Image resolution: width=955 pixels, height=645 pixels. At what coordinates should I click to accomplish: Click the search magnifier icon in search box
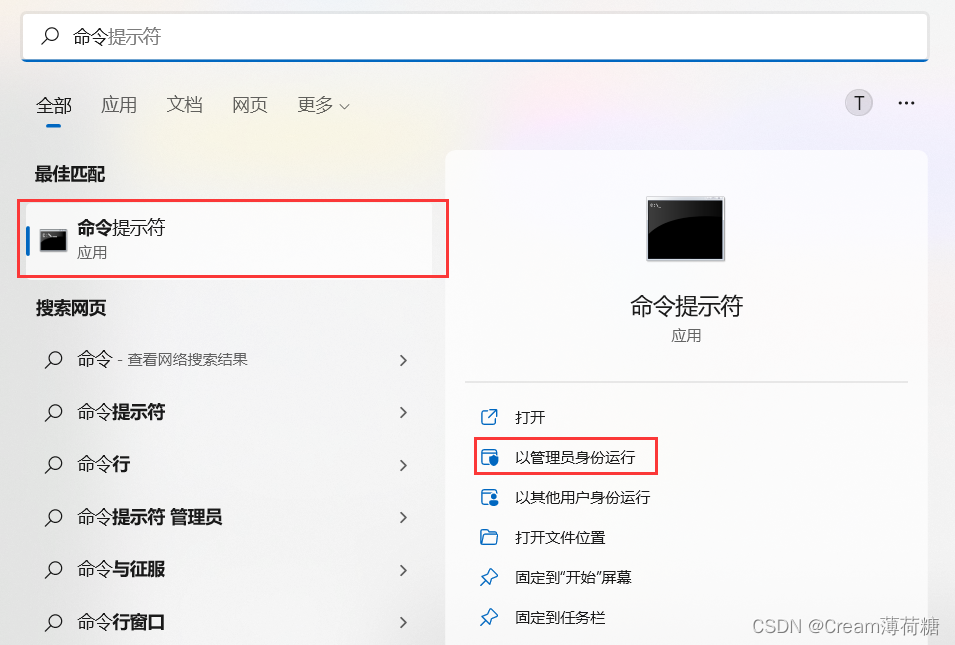(x=50, y=36)
